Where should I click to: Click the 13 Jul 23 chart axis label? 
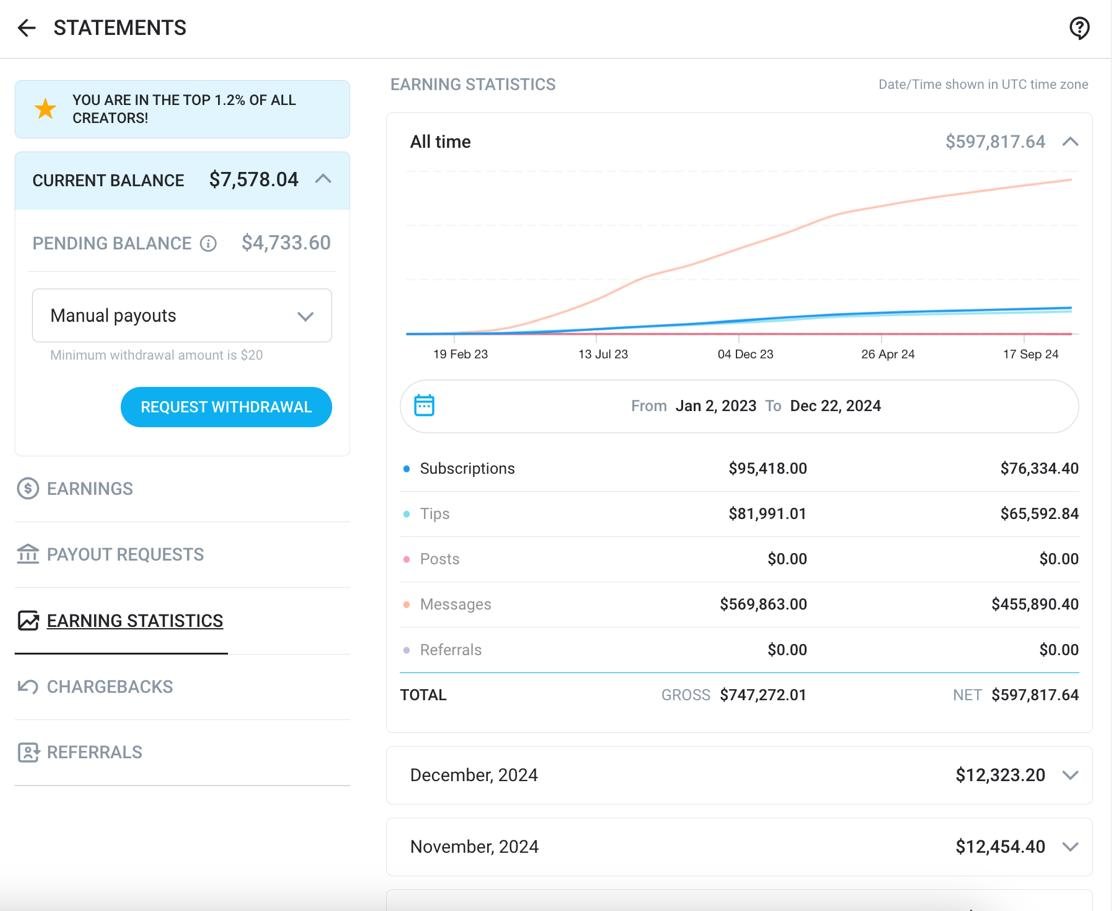(x=603, y=354)
